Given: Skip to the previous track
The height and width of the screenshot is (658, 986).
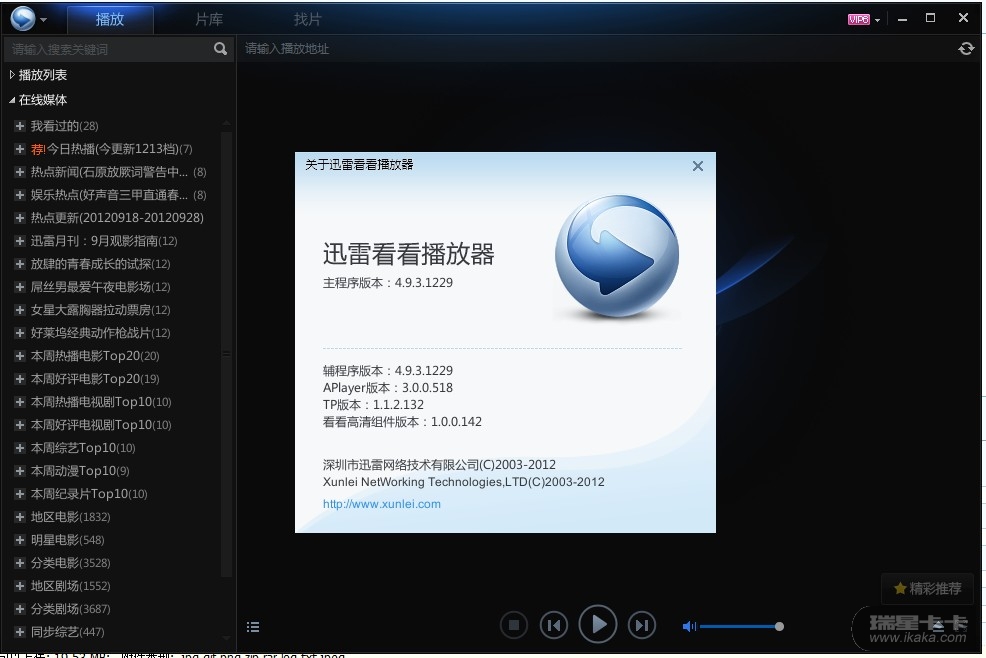Looking at the screenshot, I should (553, 625).
